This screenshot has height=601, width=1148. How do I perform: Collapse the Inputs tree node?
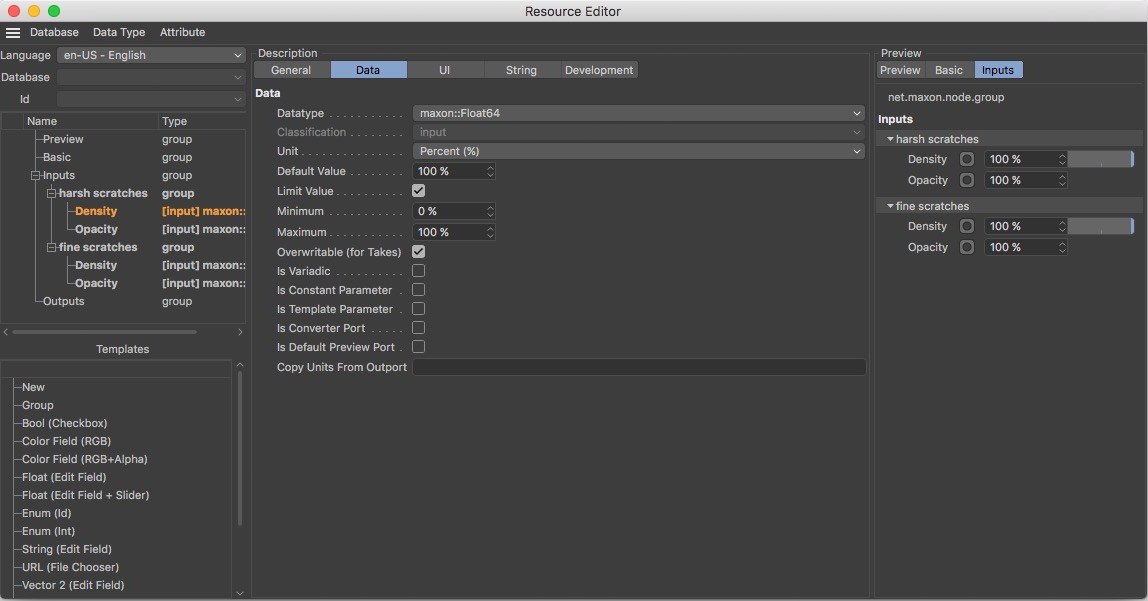pos(36,175)
